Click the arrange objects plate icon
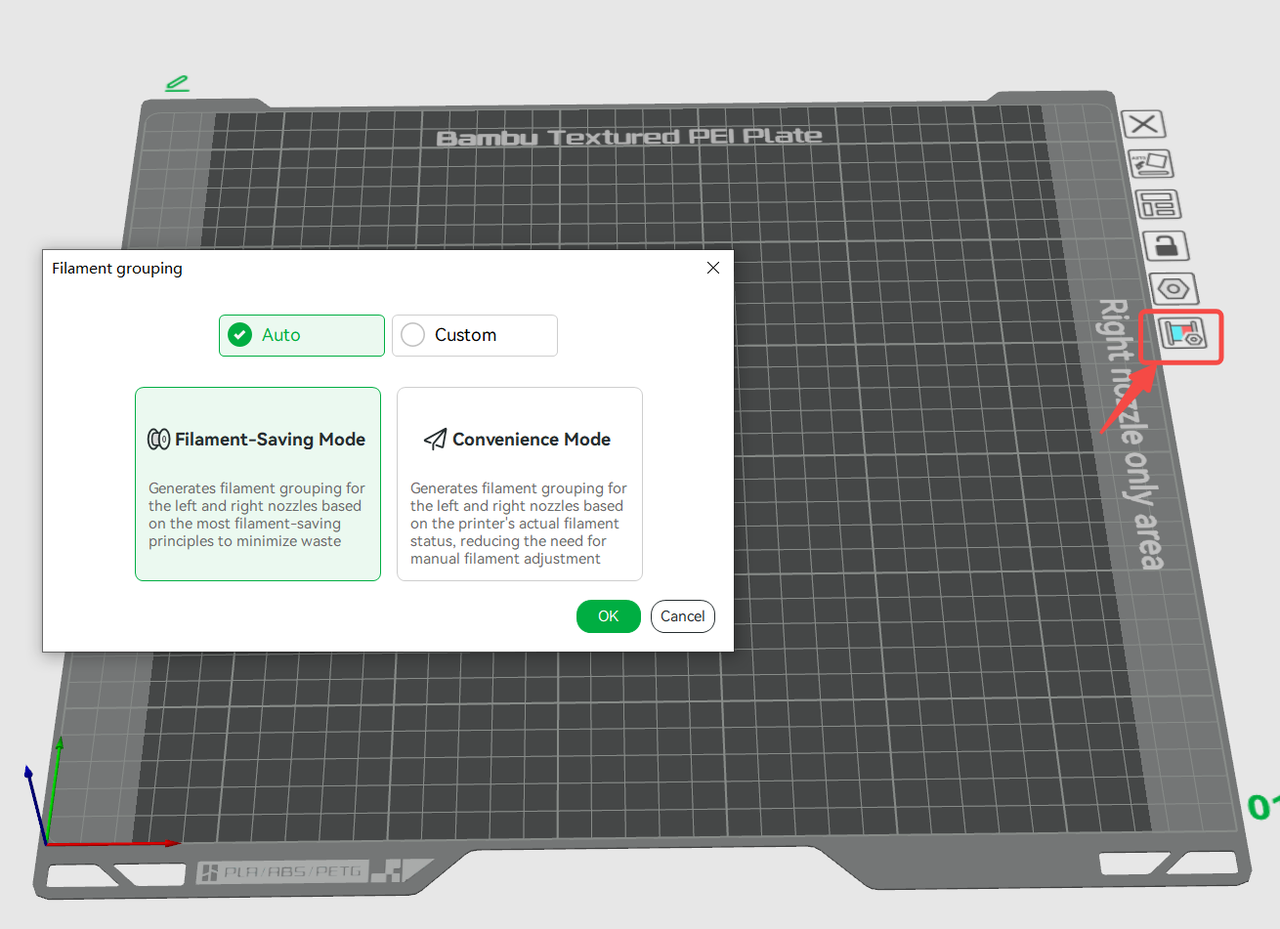The width and height of the screenshot is (1280, 929). [x=1159, y=204]
